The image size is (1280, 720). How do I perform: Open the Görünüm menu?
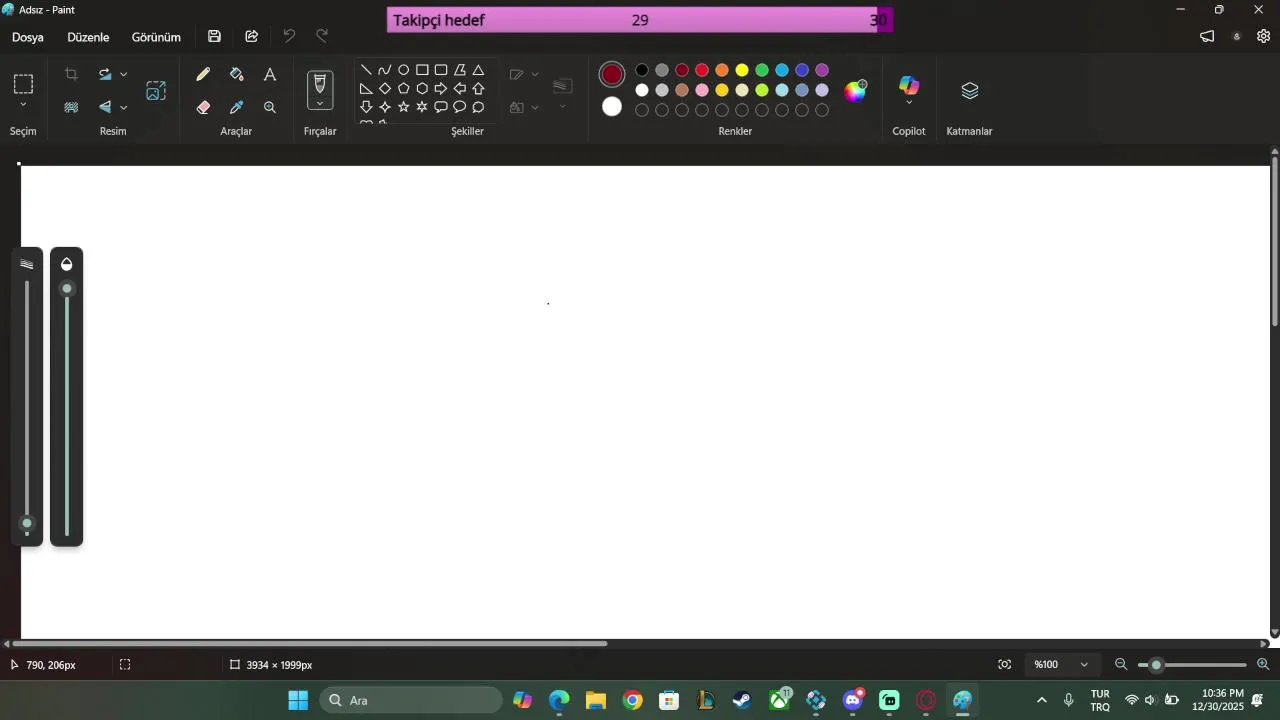point(156,37)
